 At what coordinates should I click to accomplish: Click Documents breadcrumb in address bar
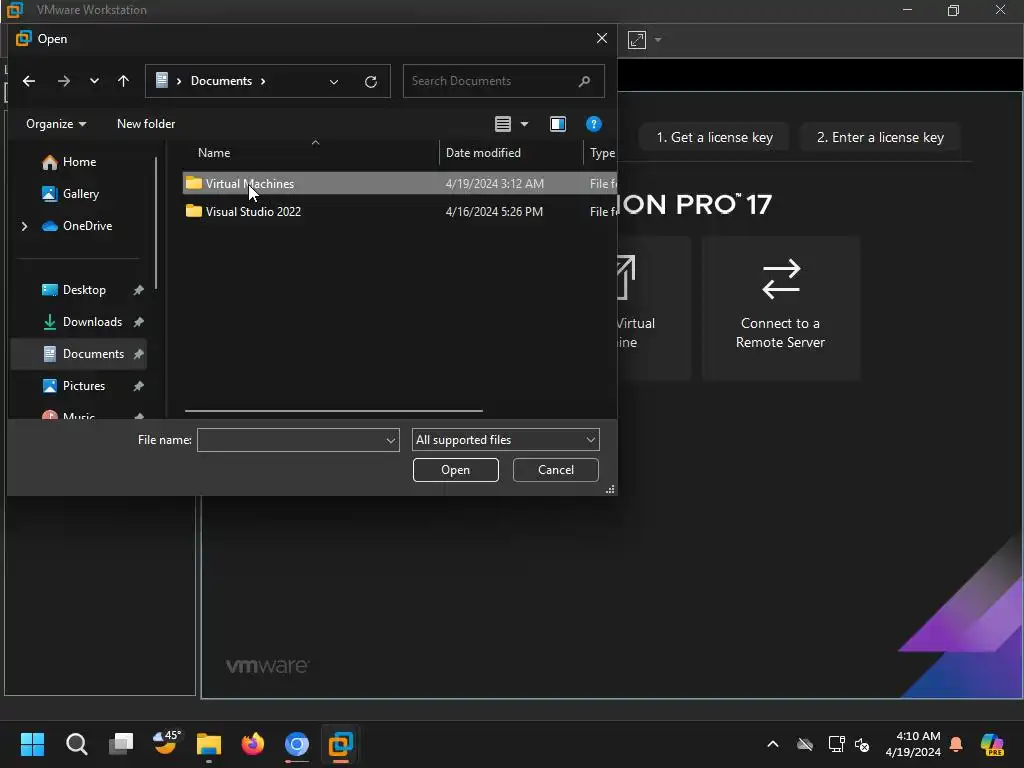pos(221,81)
